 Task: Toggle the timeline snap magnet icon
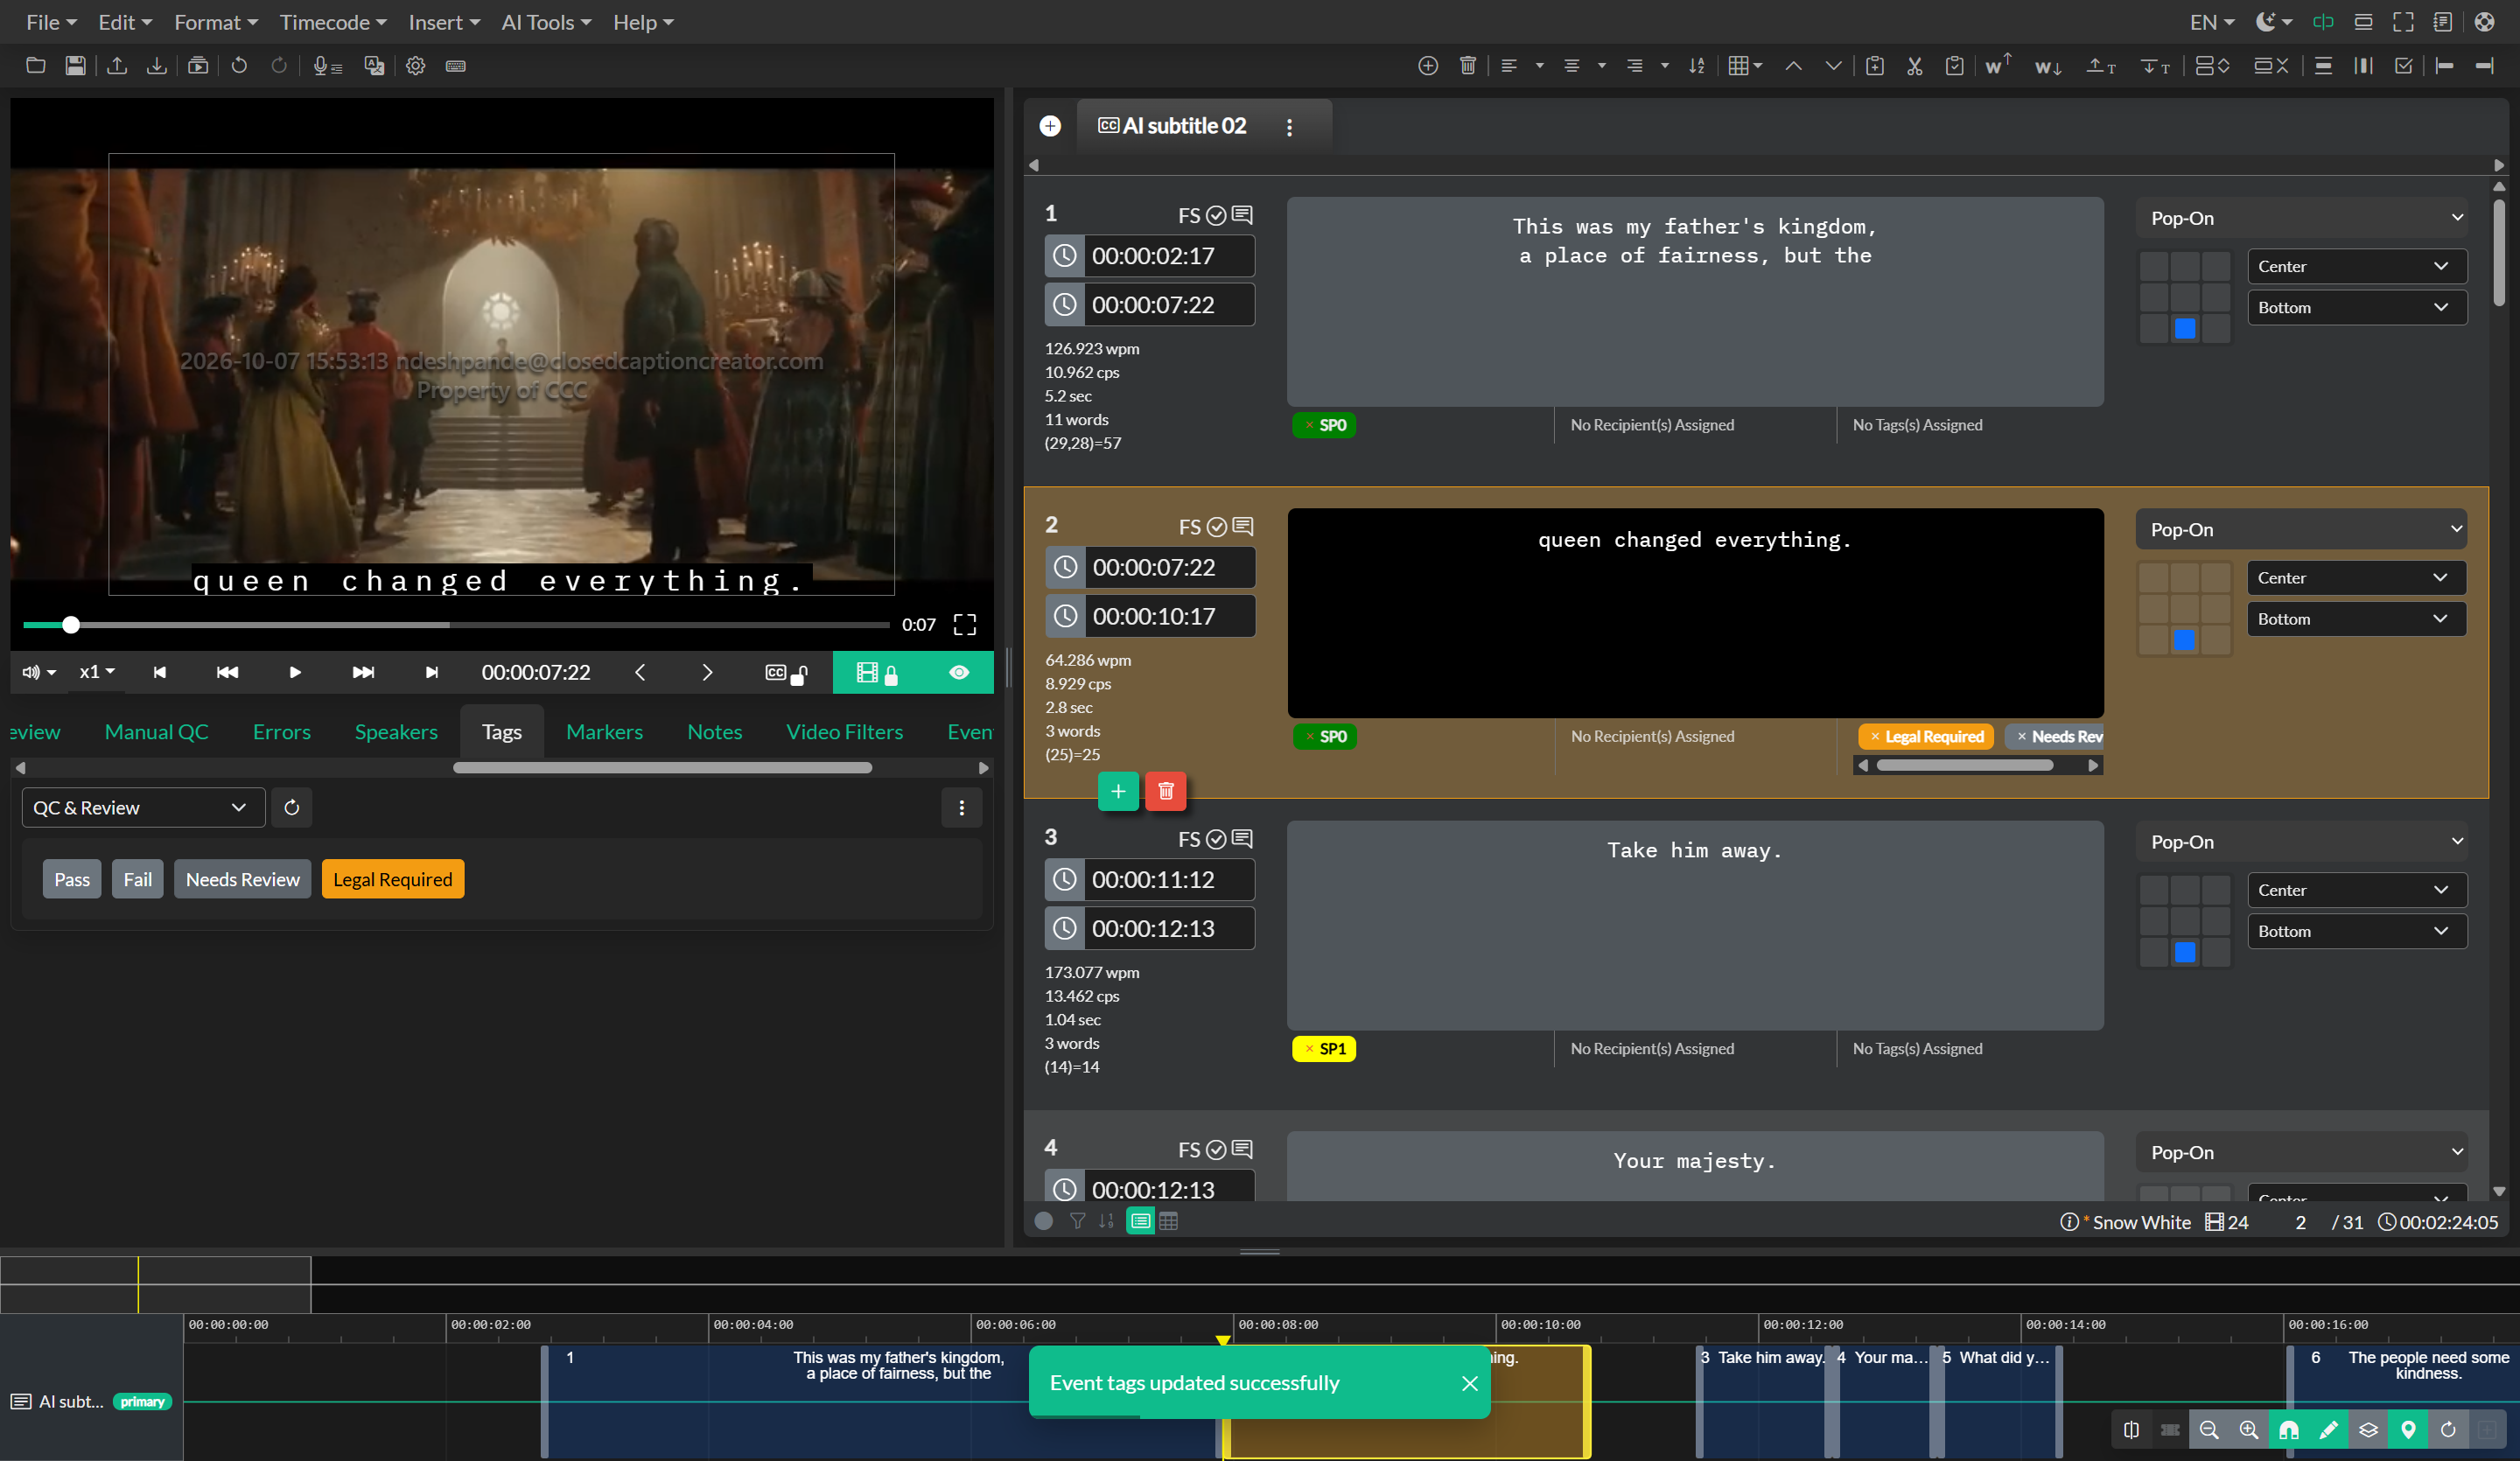click(x=2288, y=1430)
